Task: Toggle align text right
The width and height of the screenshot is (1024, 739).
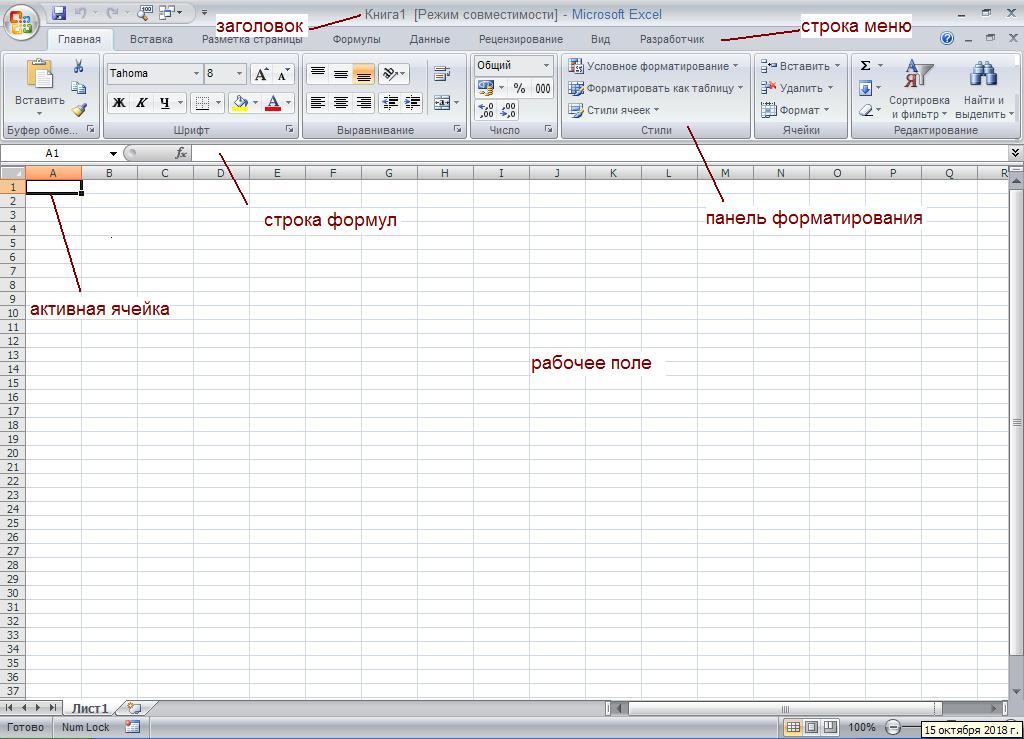Action: tap(364, 102)
